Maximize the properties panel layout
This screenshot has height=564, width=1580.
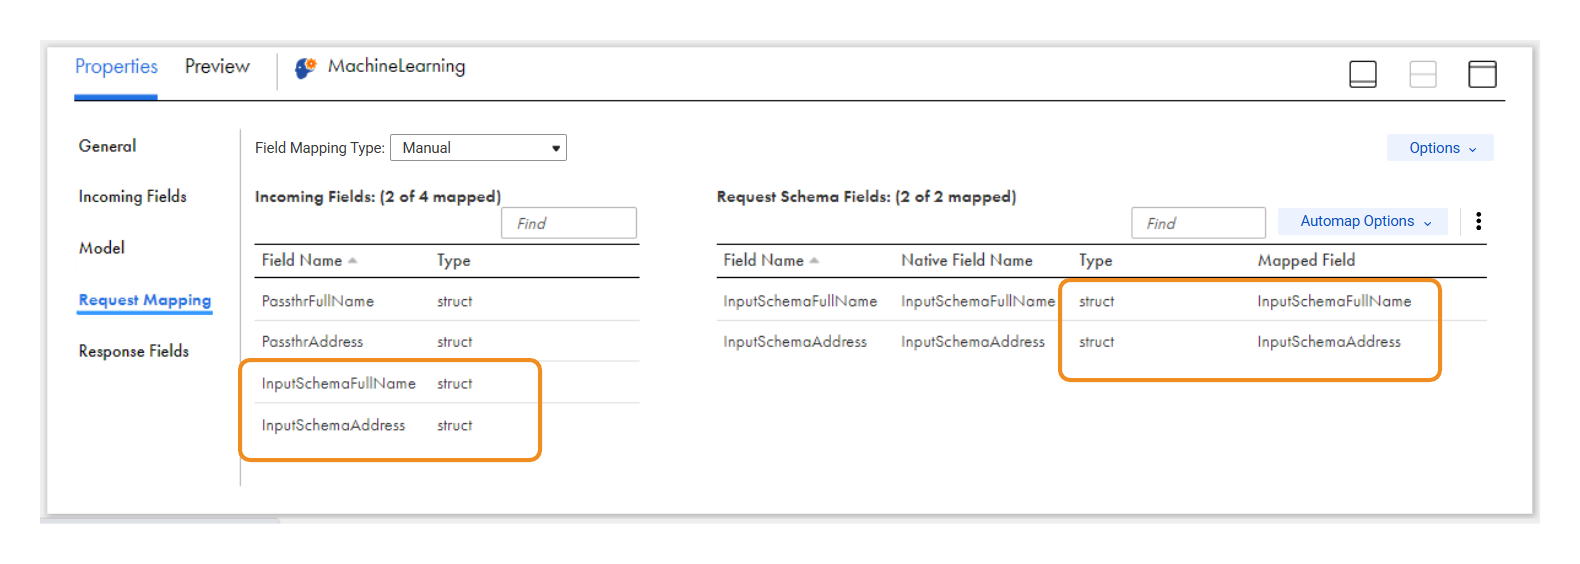[x=1482, y=74]
